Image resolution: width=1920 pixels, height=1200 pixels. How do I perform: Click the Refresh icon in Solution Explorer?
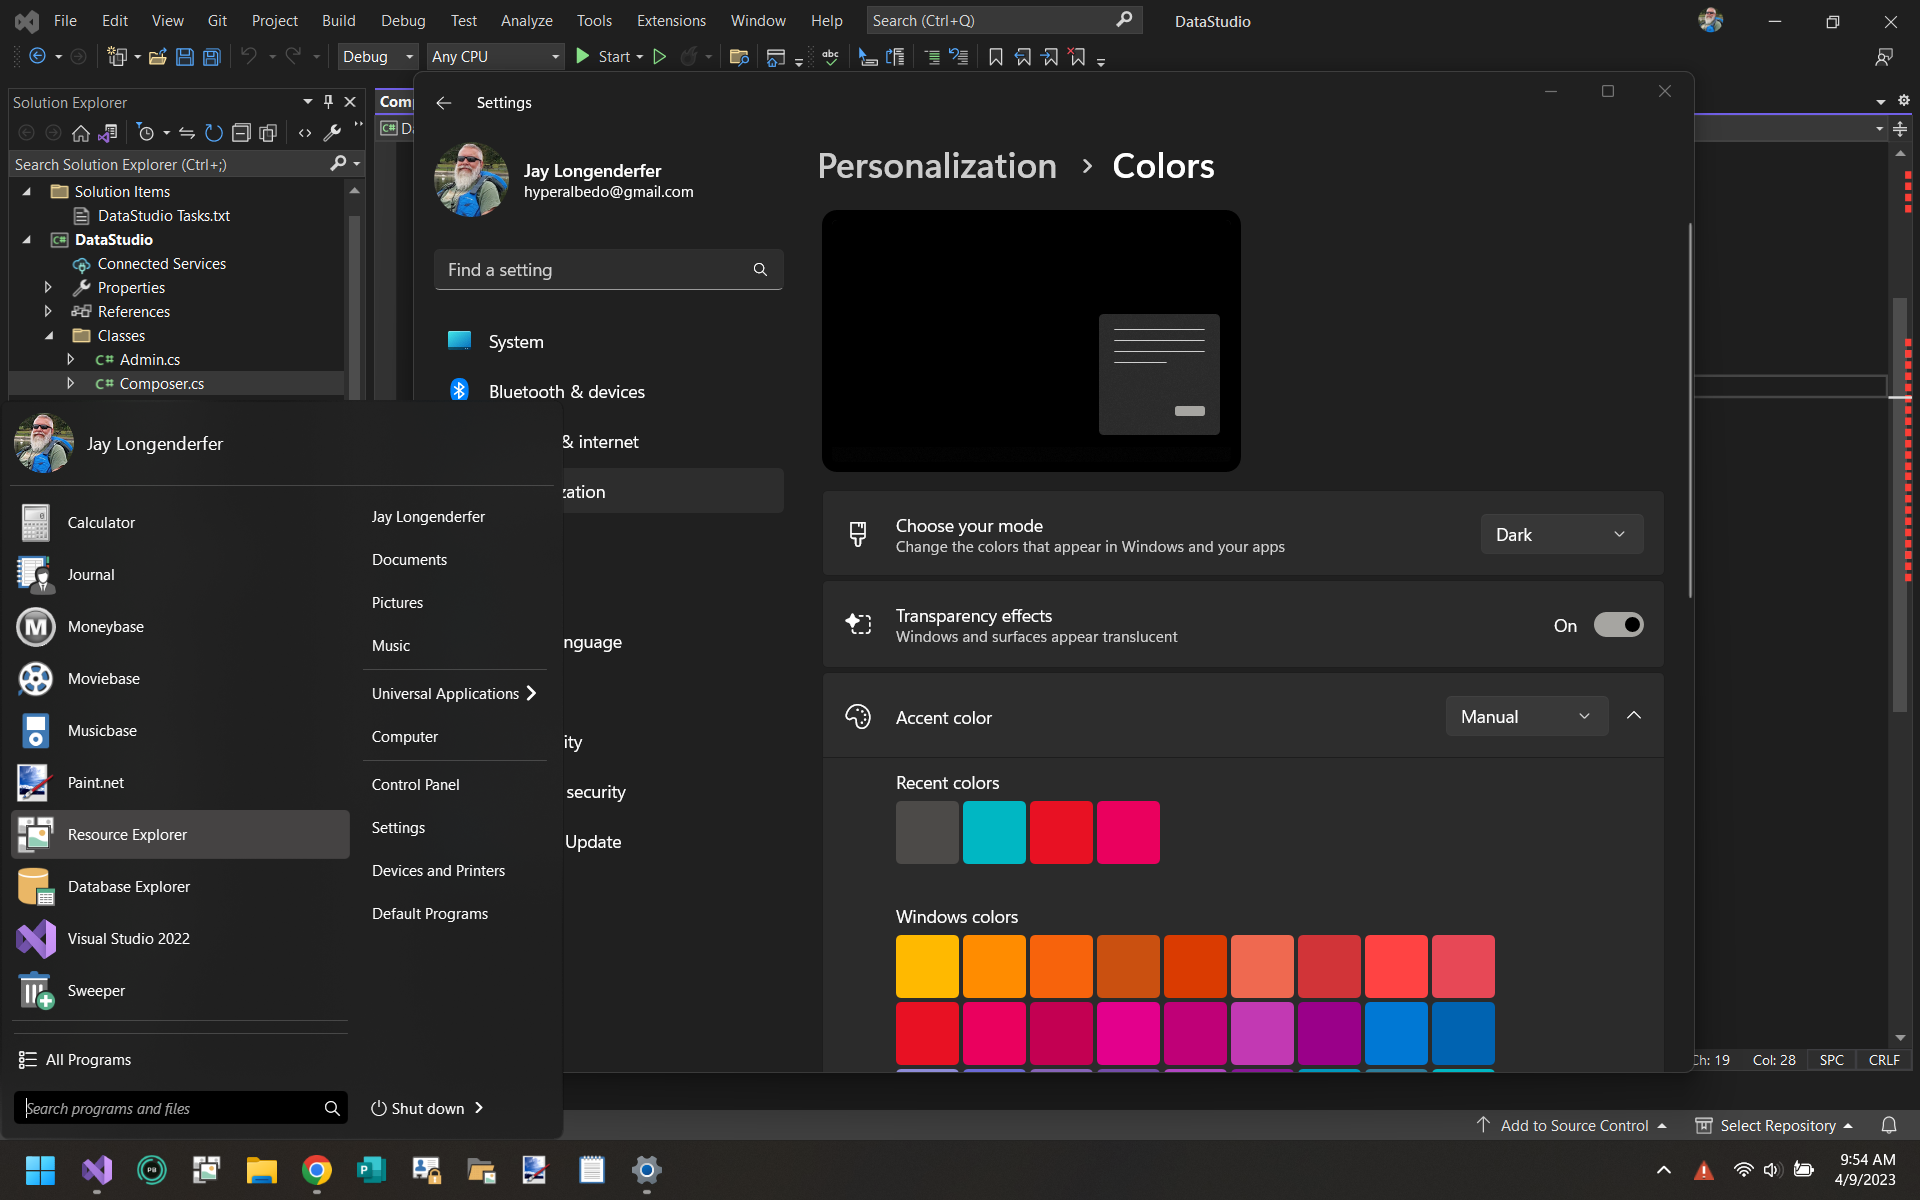(x=213, y=133)
